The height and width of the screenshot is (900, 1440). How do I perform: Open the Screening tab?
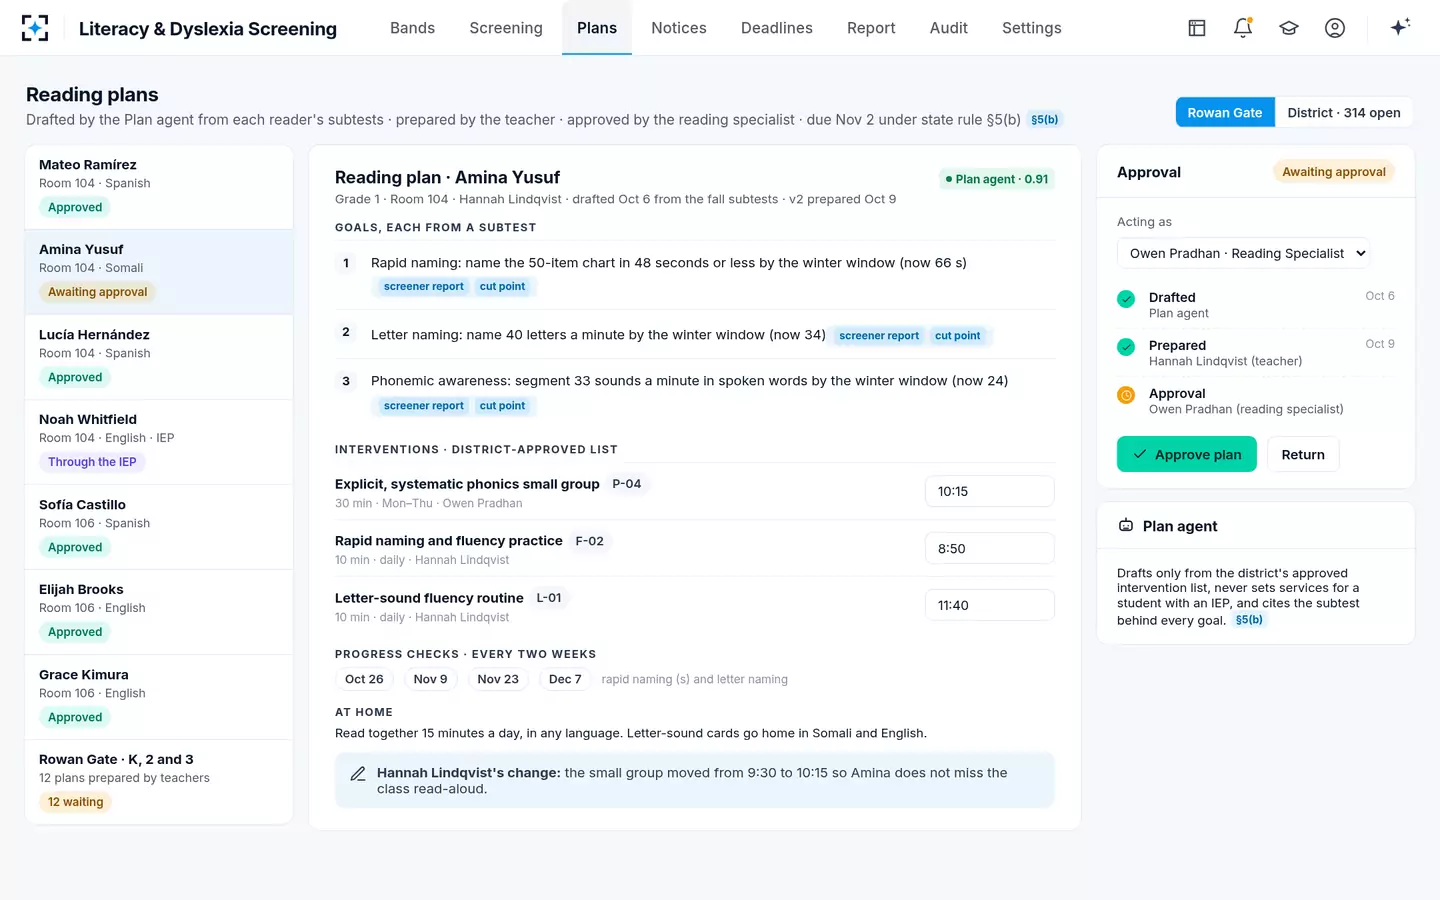pyautogui.click(x=506, y=28)
